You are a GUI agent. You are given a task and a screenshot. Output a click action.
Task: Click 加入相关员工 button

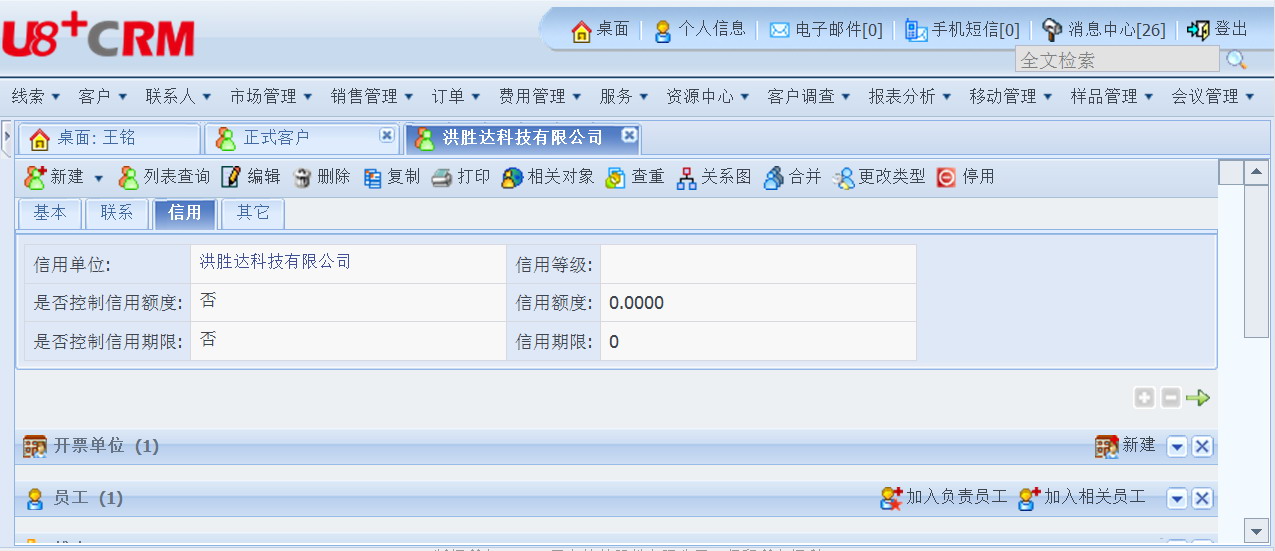(1081, 497)
